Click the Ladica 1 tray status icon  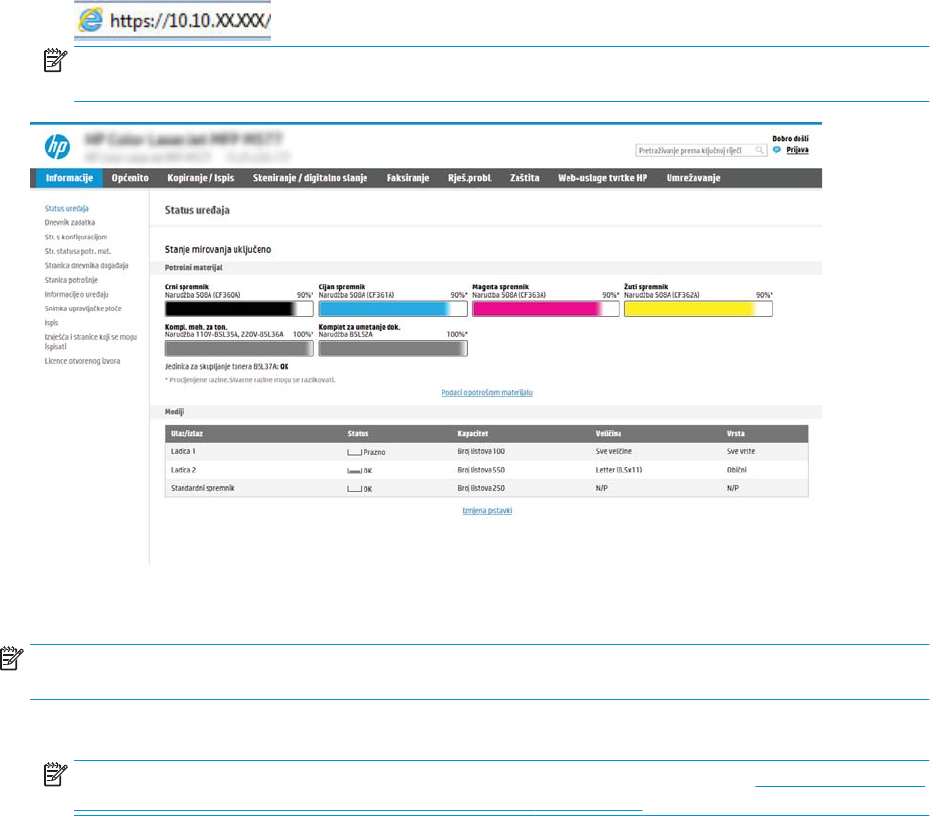[354, 452]
